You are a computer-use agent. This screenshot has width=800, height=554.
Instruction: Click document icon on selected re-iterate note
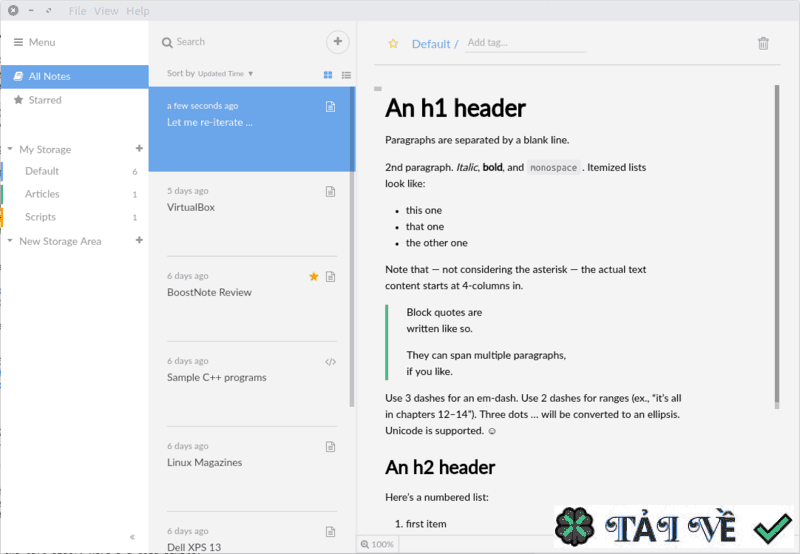coord(331,107)
